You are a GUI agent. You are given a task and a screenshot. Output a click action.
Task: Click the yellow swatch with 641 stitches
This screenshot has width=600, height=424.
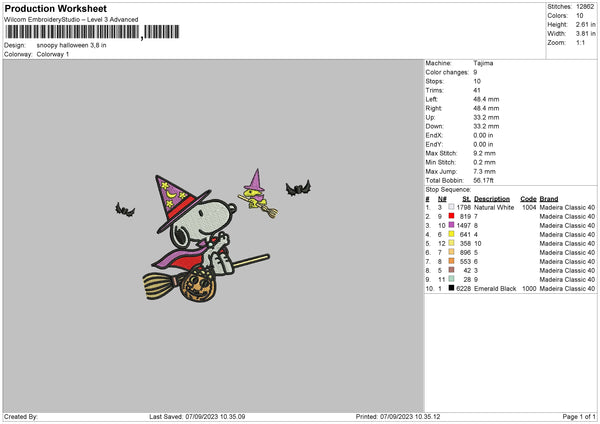(x=451, y=234)
